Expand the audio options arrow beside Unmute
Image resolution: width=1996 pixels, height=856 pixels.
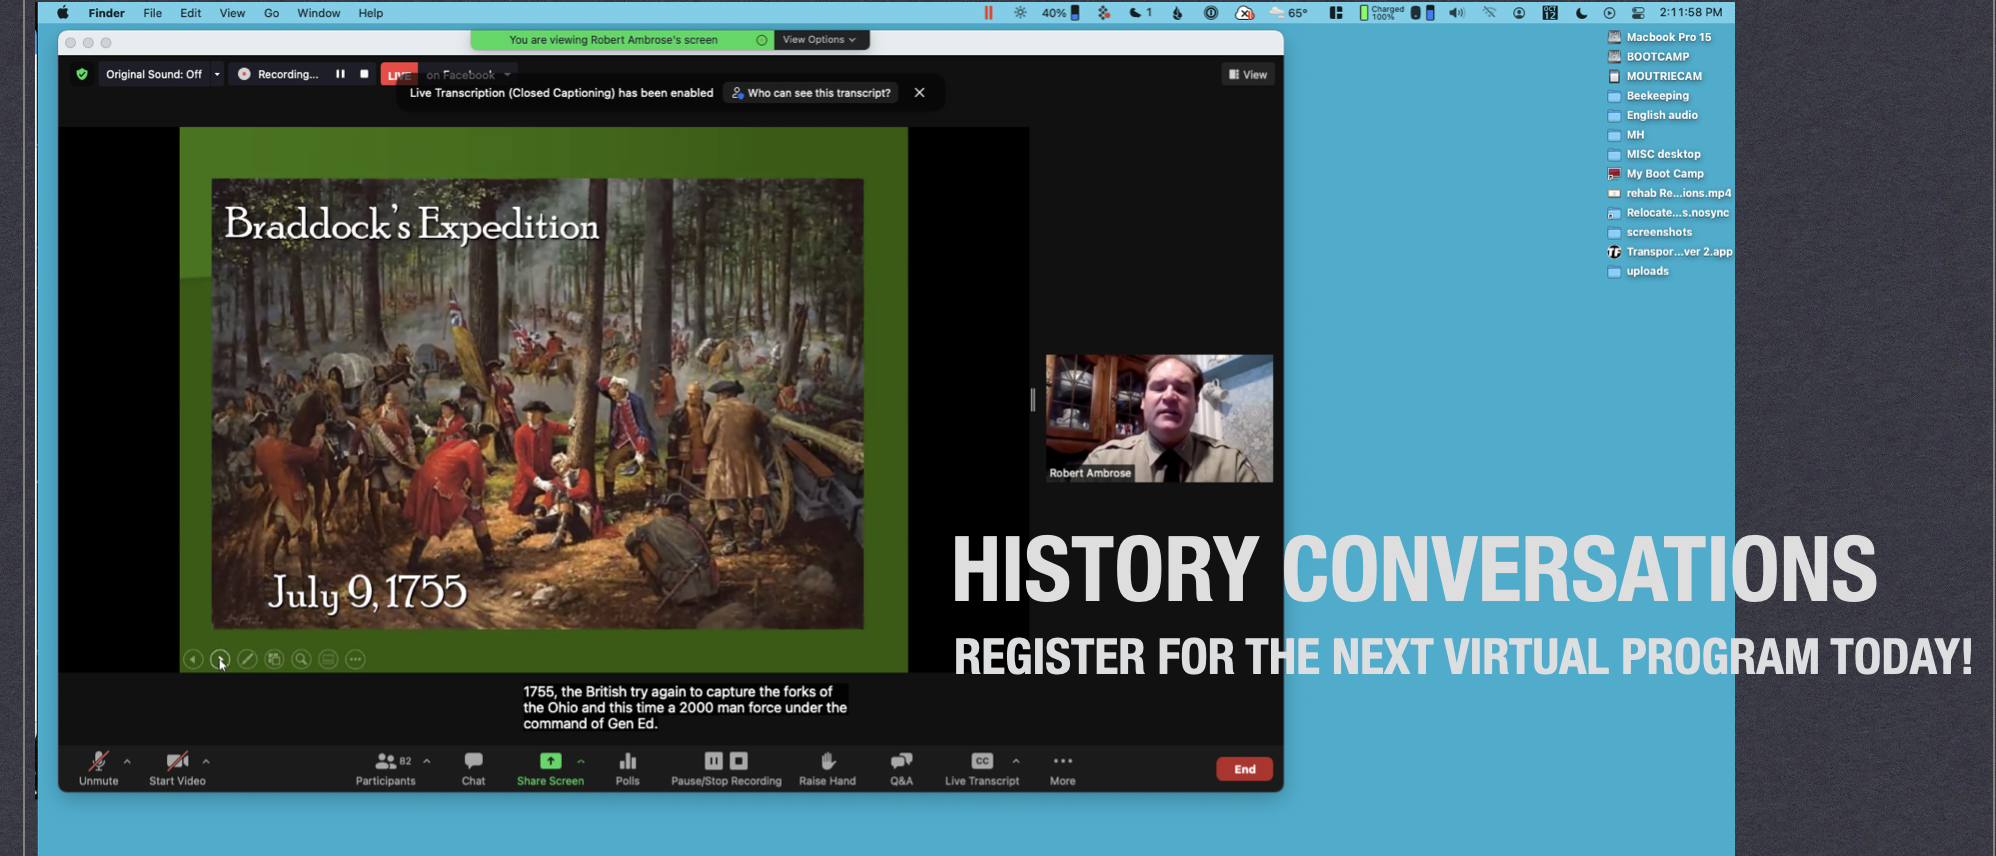[x=127, y=761]
